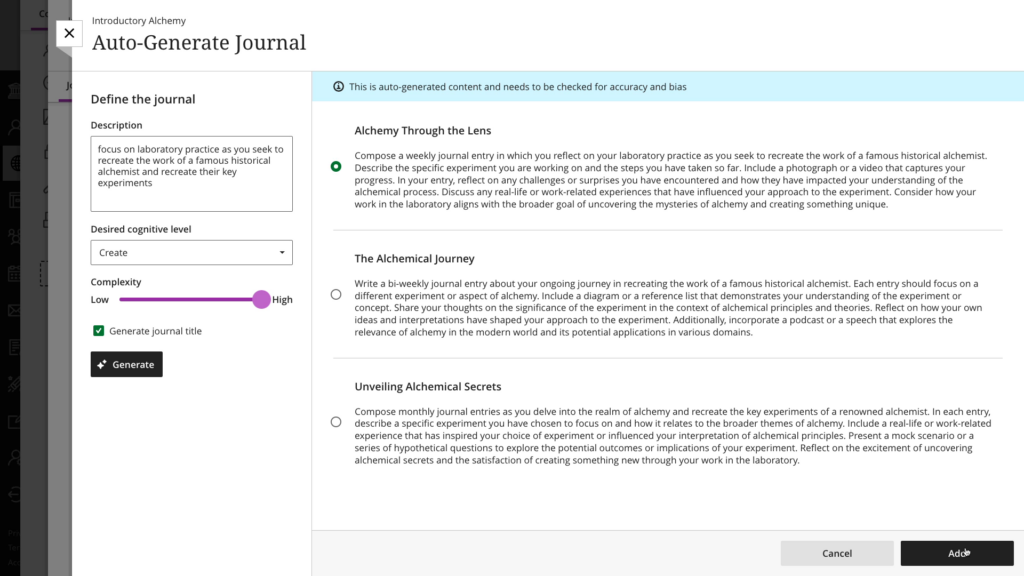Click the Low label of complexity slider
The image size is (1024, 576).
99,300
